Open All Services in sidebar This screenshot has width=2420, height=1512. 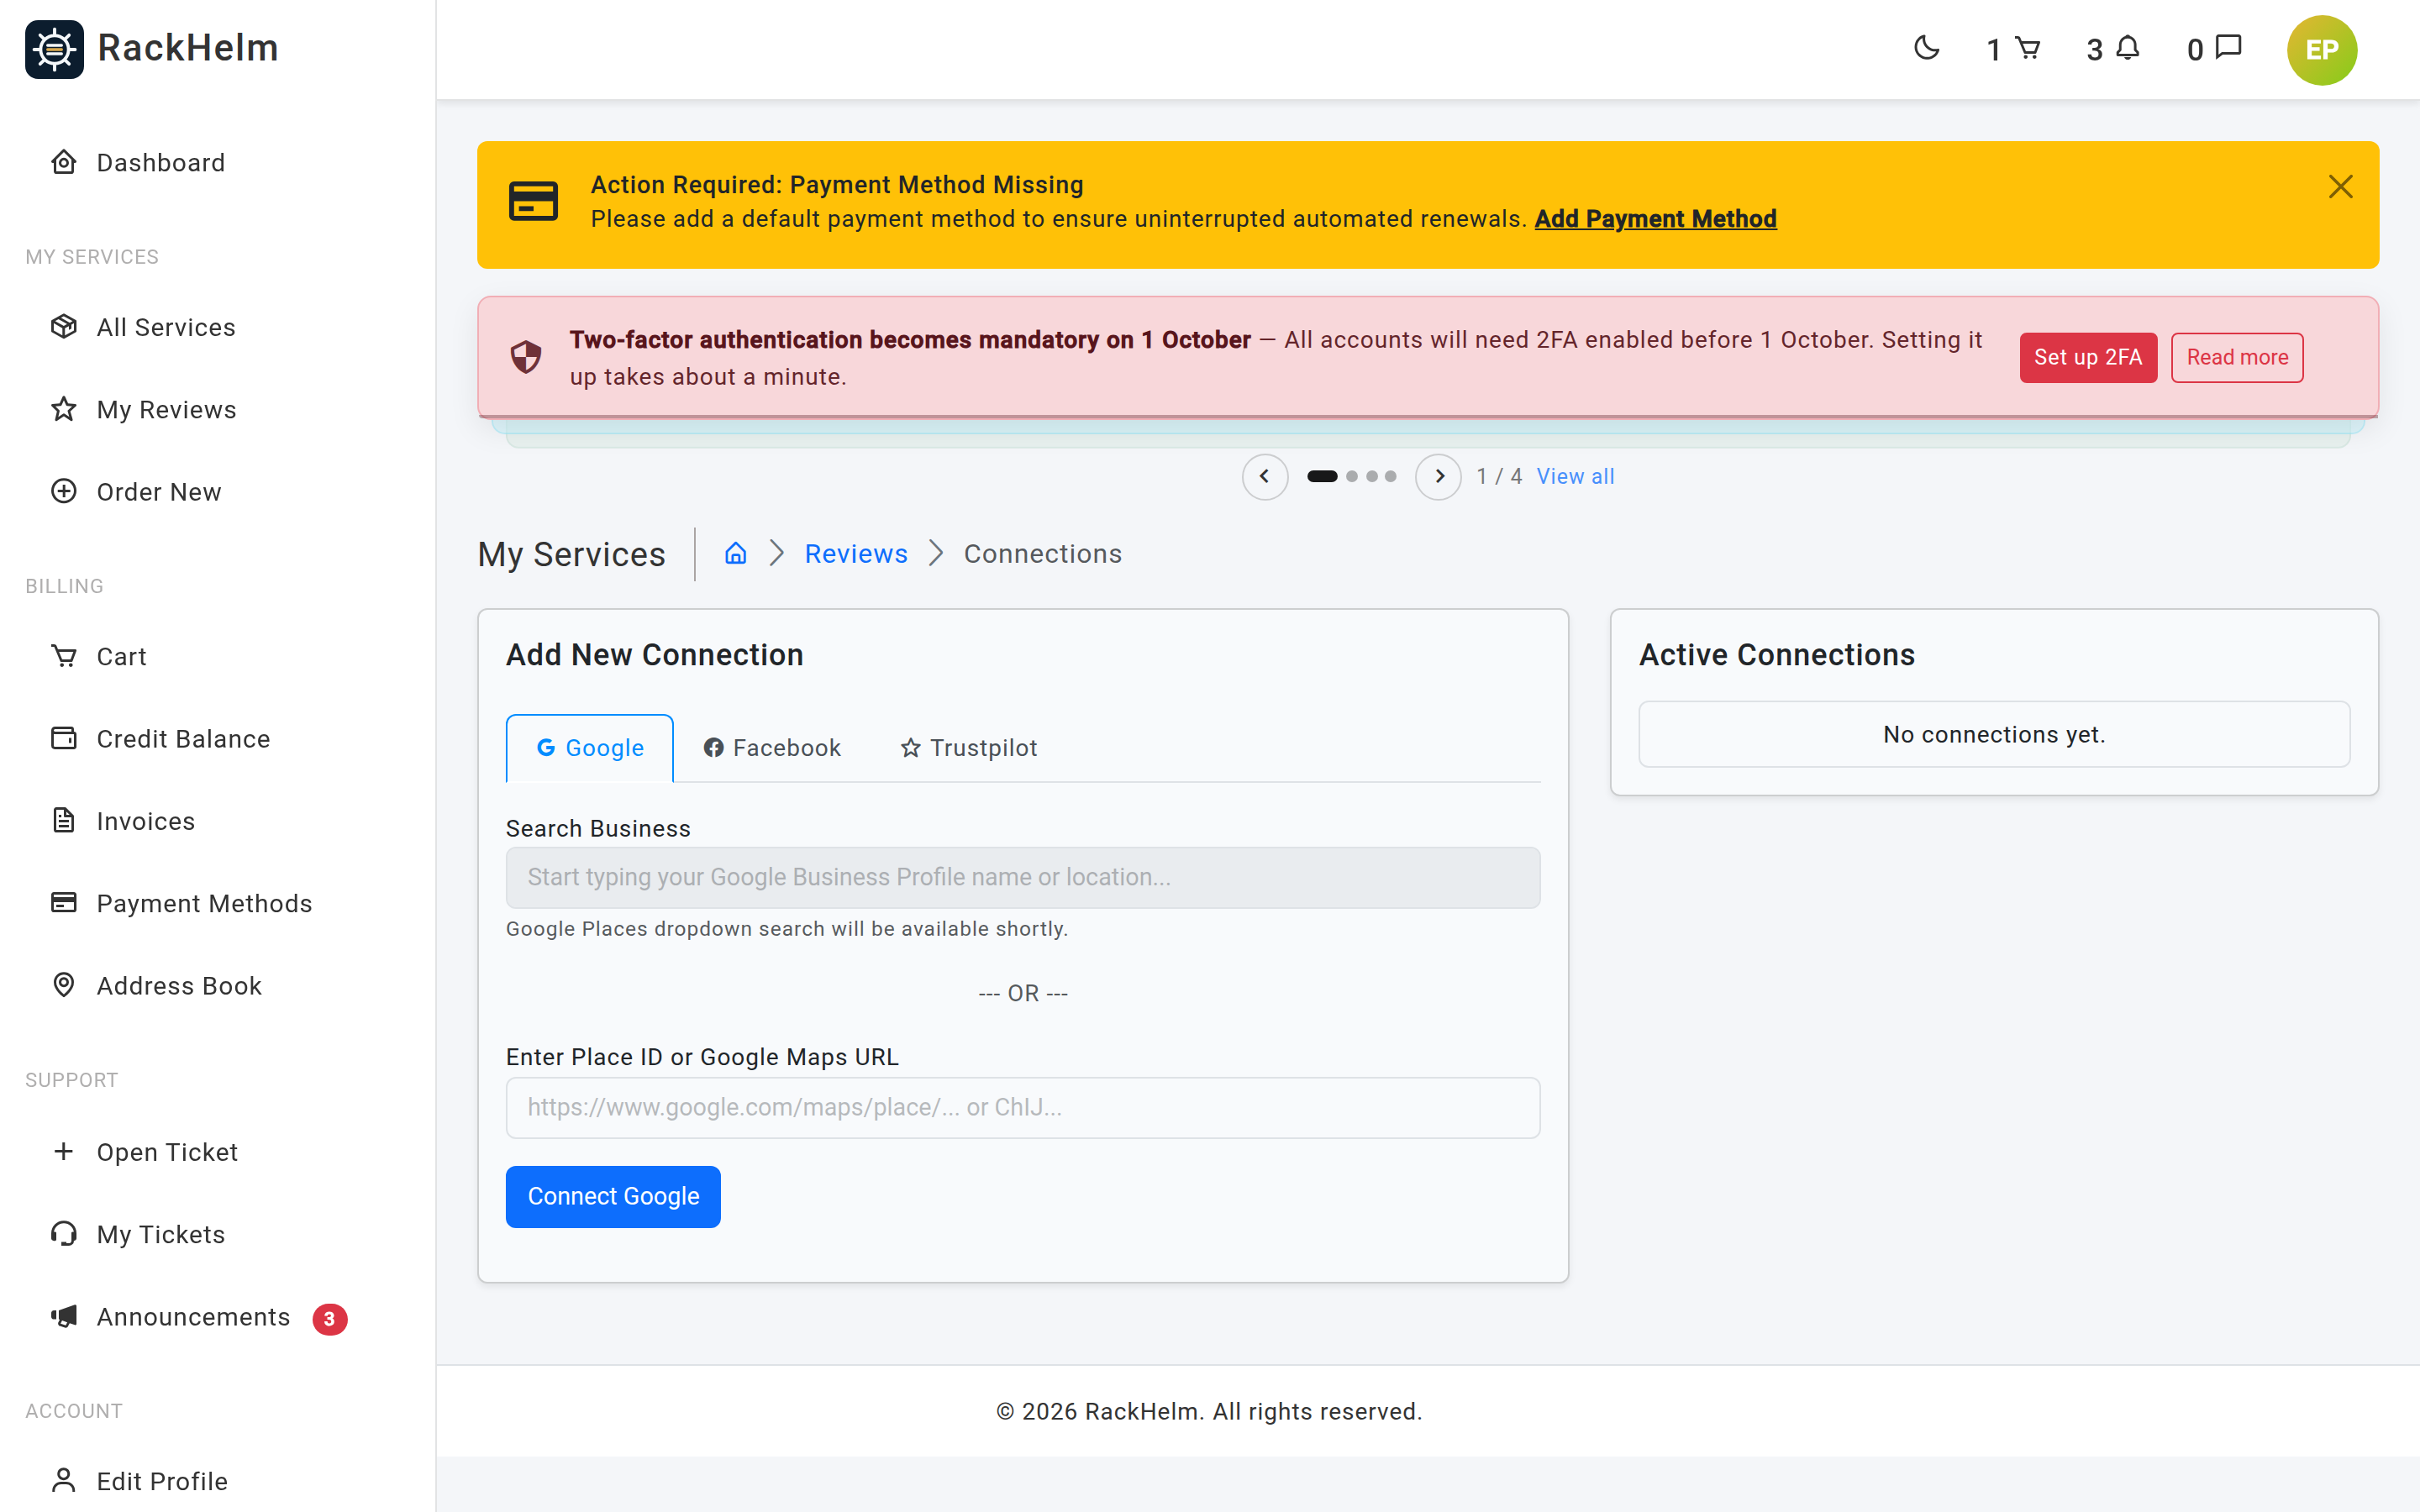click(165, 327)
